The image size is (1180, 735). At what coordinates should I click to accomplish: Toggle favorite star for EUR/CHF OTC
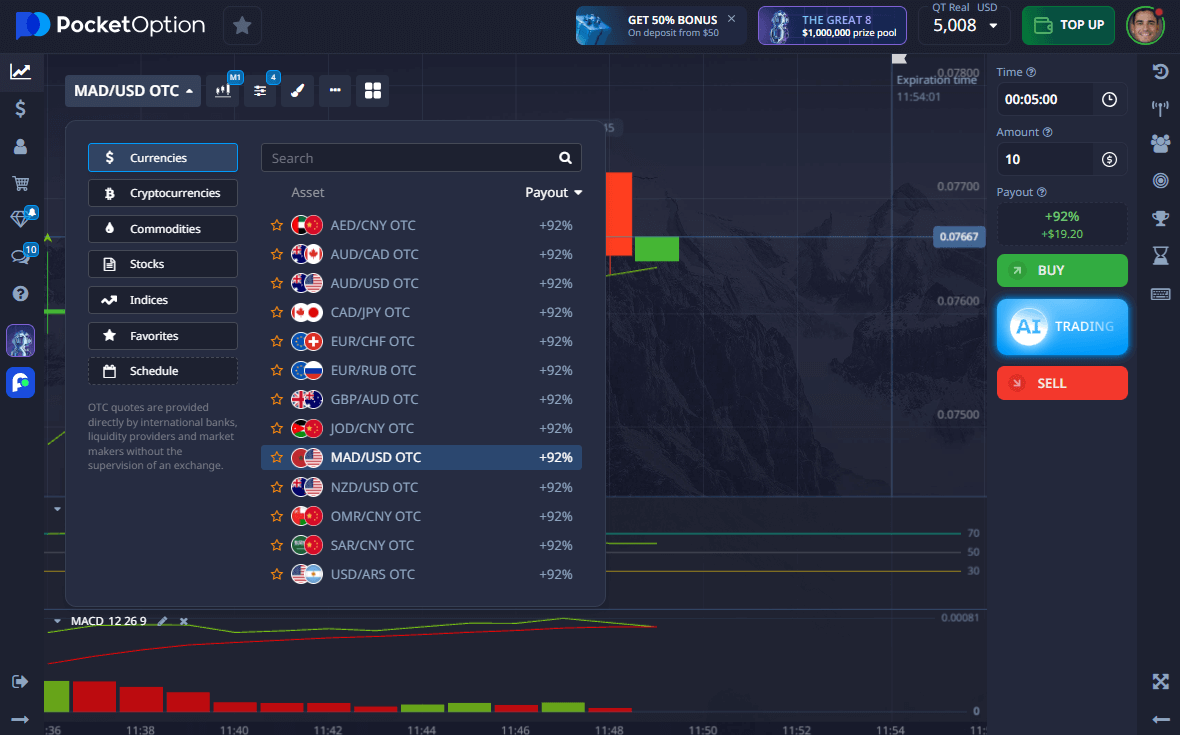click(277, 342)
